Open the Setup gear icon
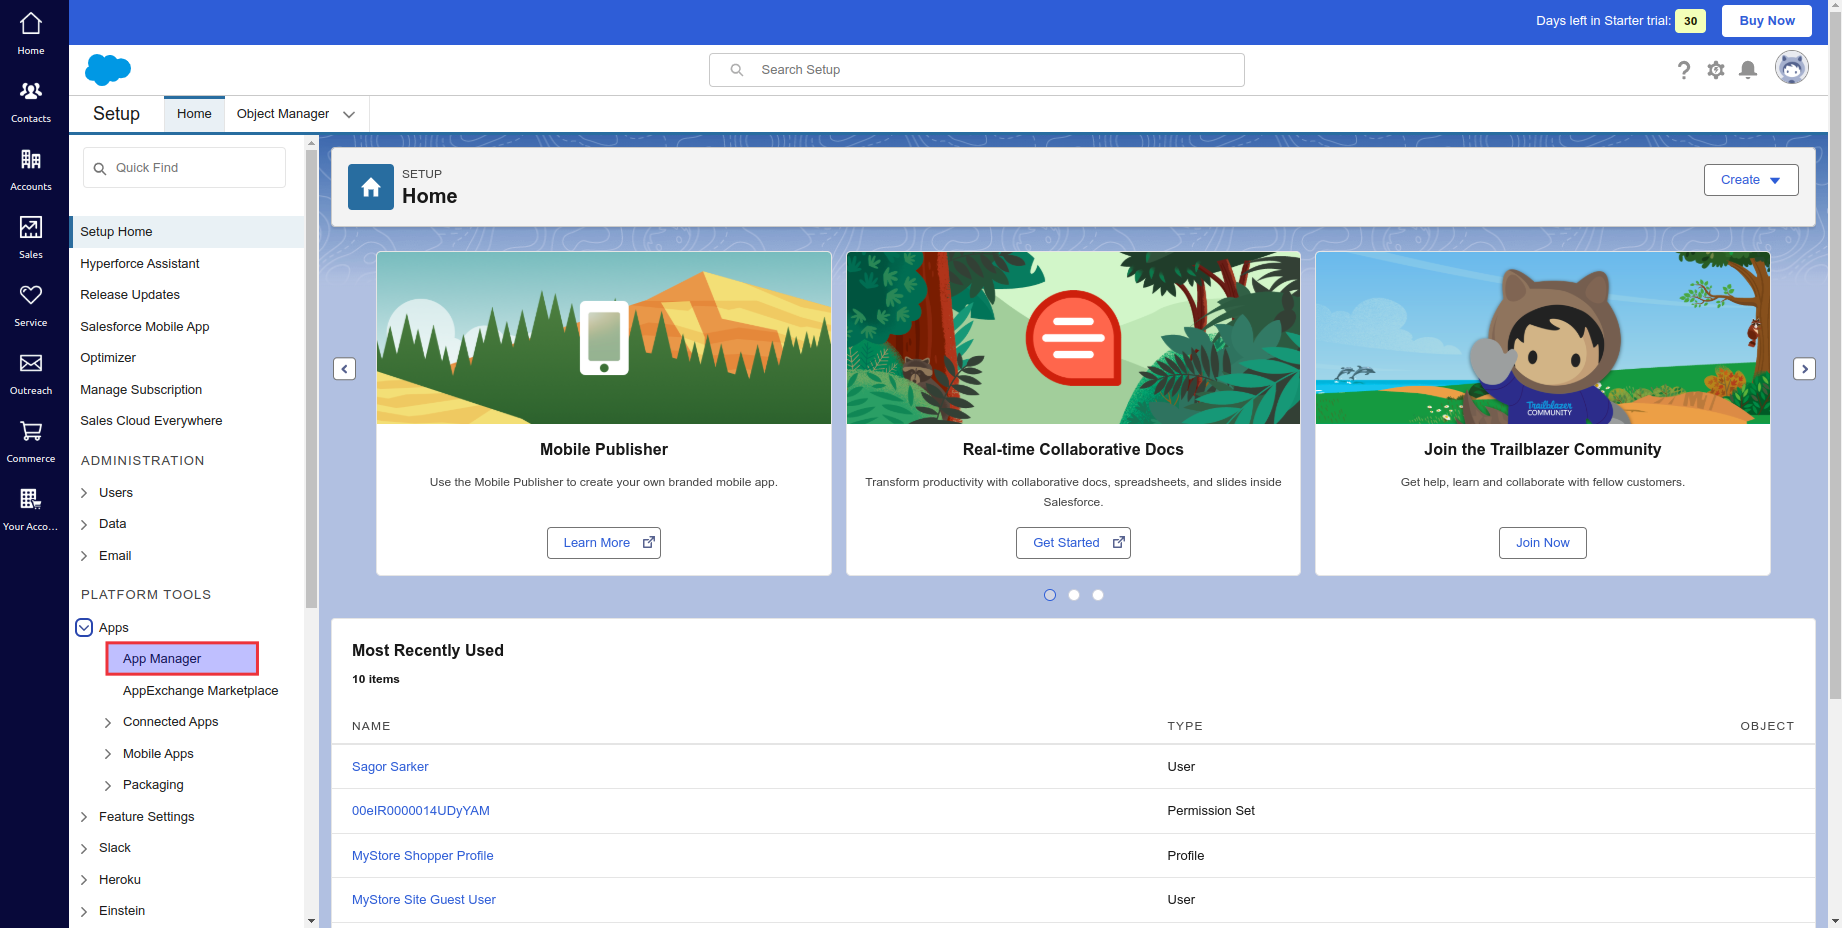Screen dimensions: 1842x928 1716,70
